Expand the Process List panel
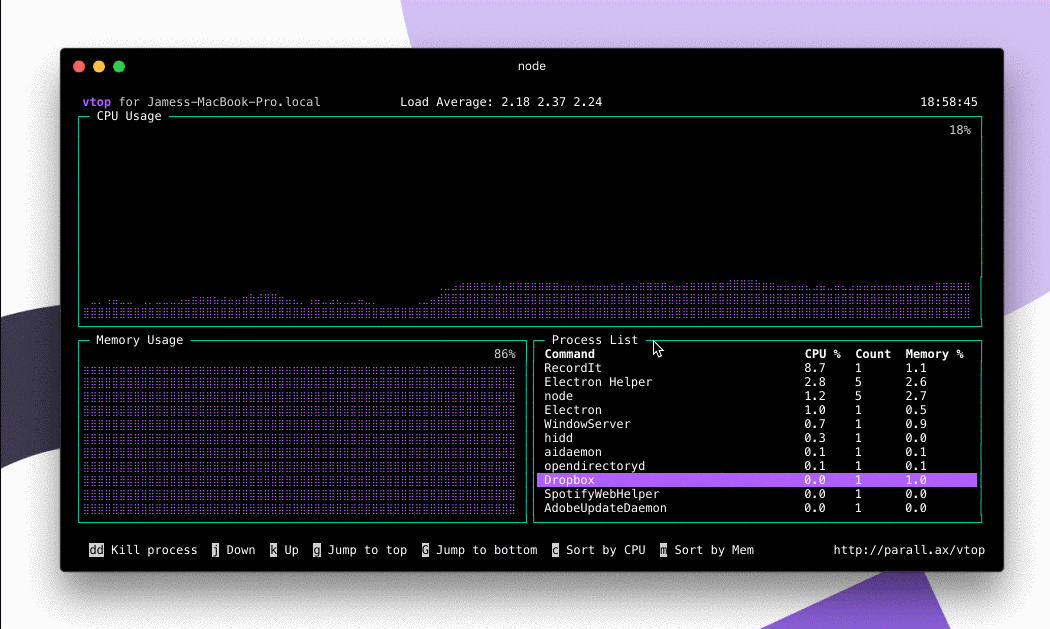1050x629 pixels. pos(595,339)
